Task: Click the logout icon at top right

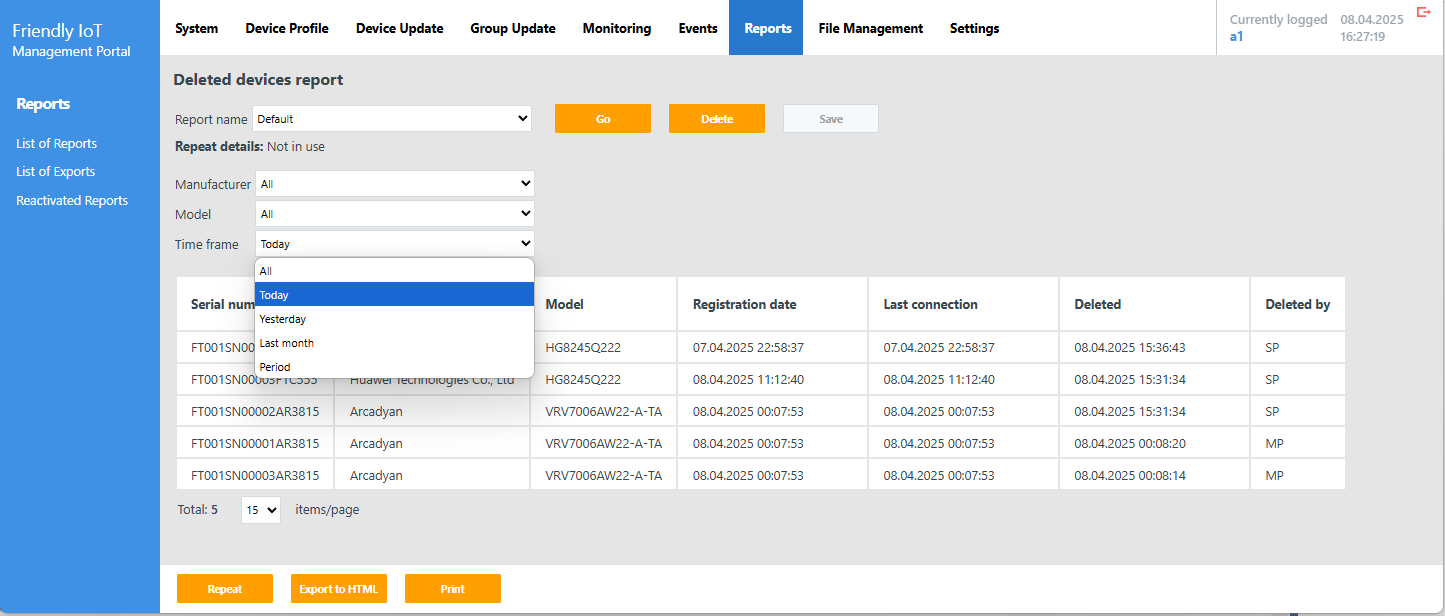Action: coord(1424,12)
